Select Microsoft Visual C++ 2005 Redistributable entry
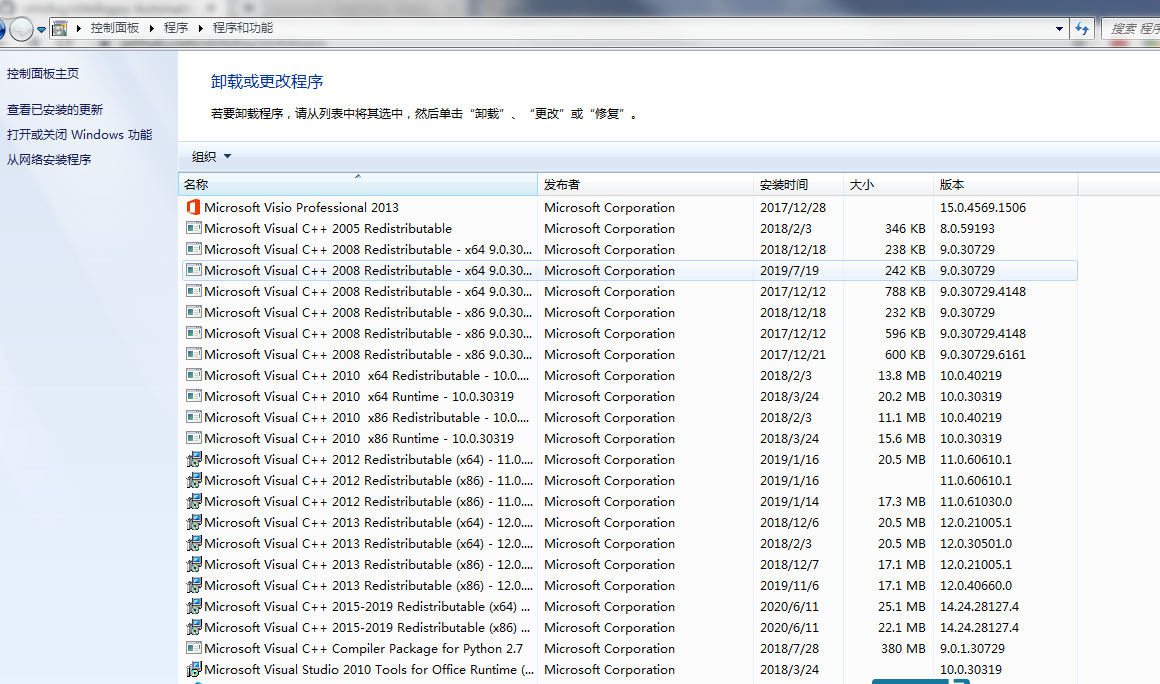Viewport: 1160px width, 684px height. (328, 228)
